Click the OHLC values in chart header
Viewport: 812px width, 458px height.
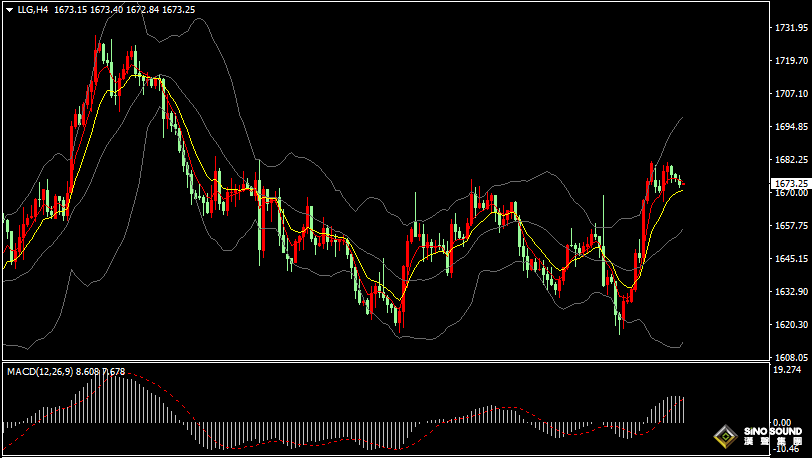click(124, 10)
